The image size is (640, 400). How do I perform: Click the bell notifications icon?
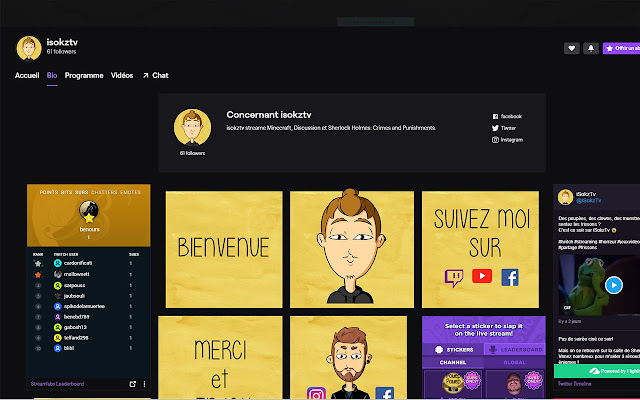(x=591, y=48)
